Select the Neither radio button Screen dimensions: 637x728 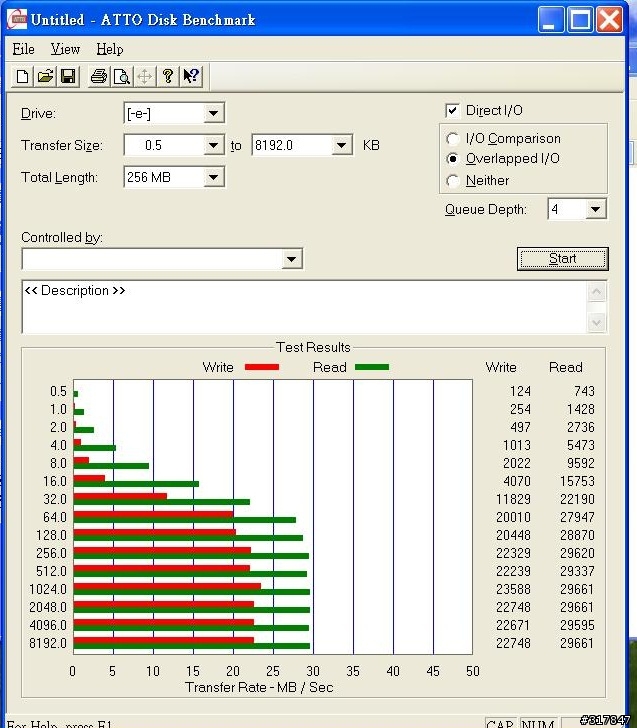(453, 181)
